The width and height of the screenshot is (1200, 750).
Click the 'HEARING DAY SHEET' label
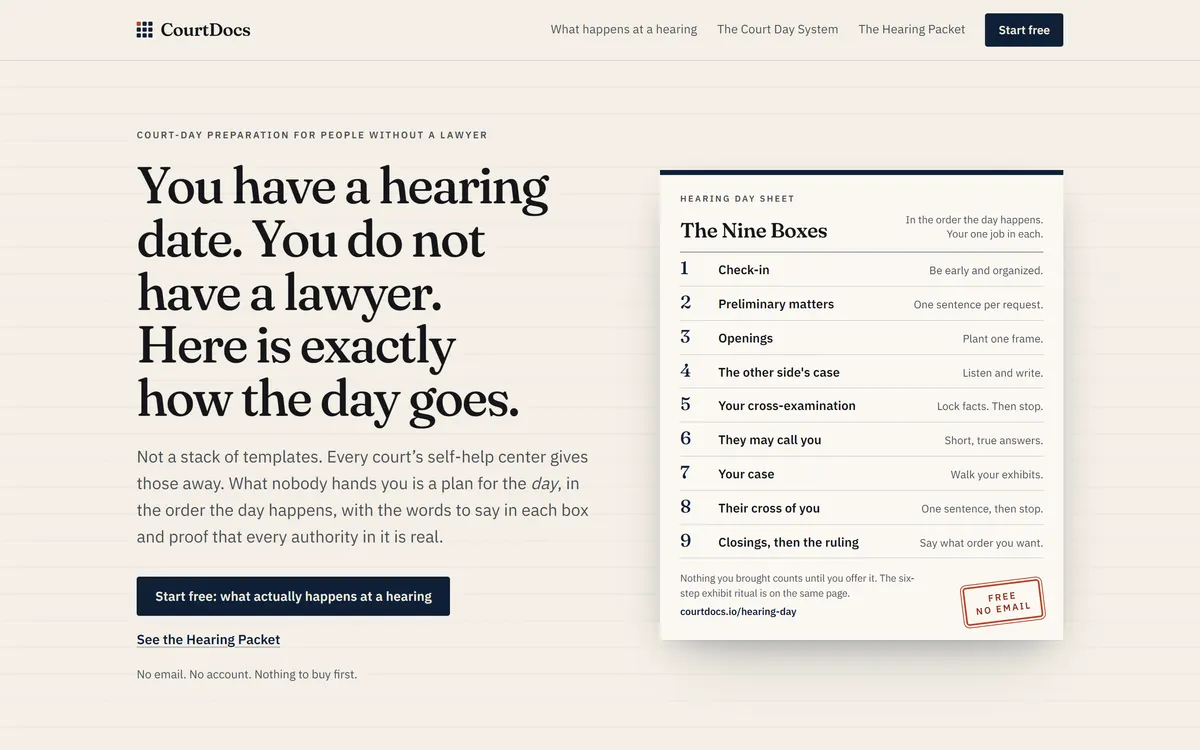click(x=737, y=199)
